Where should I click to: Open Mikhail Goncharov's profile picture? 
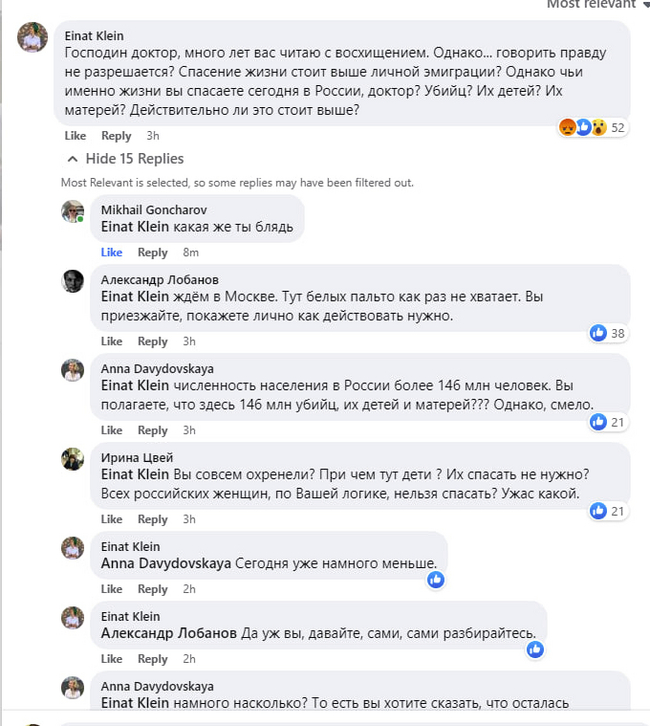click(x=73, y=211)
